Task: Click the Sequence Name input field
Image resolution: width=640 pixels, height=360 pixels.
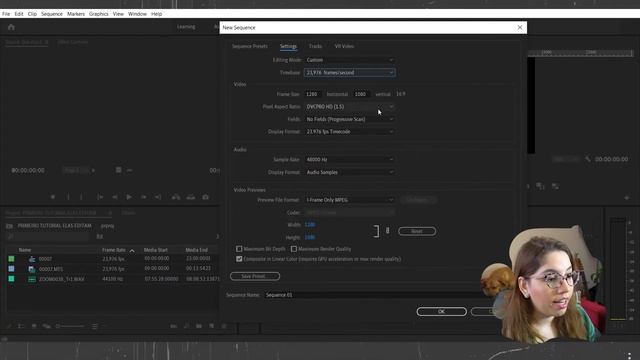Action: (x=373, y=295)
